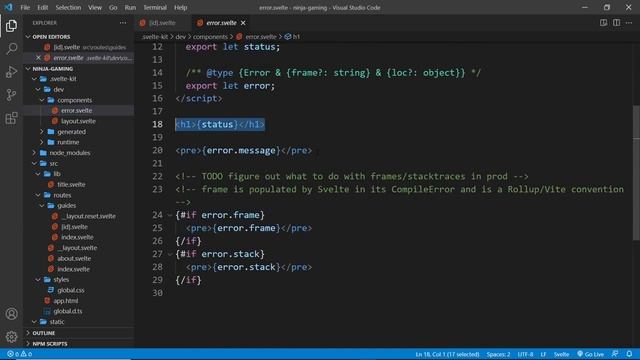Change the Spaces: 2 indentation setting
Image resolution: width=640 pixels, height=360 pixels.
pos(498,354)
